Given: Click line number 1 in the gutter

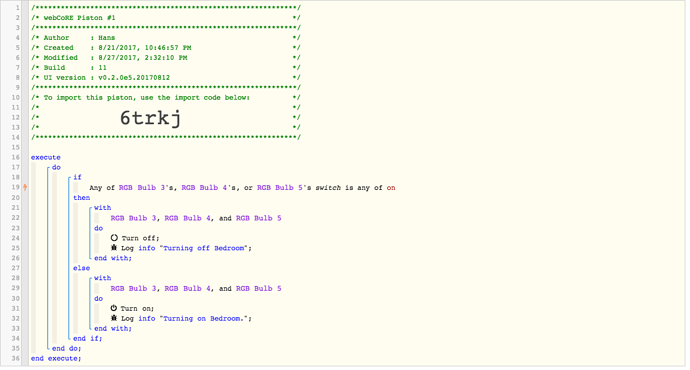Looking at the screenshot, I should pos(18,7).
